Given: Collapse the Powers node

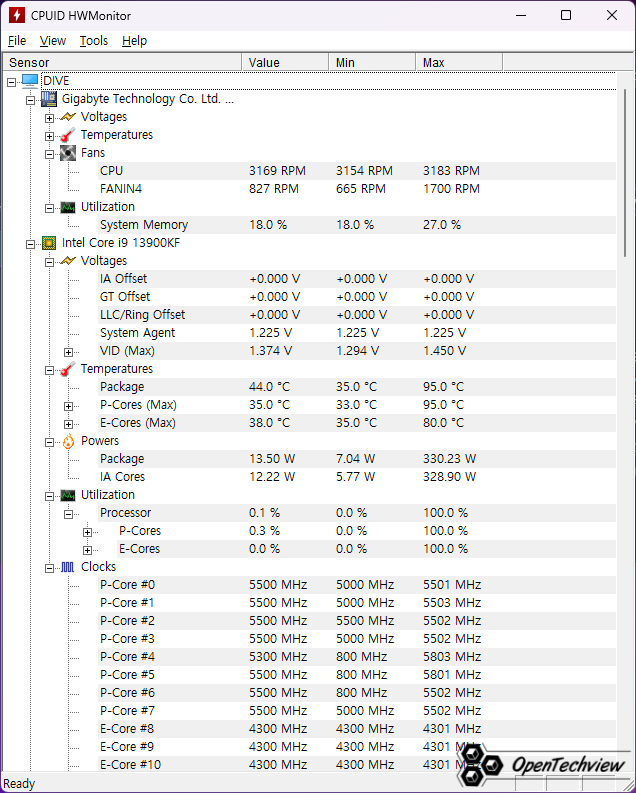Looking at the screenshot, I should pyautogui.click(x=49, y=443).
